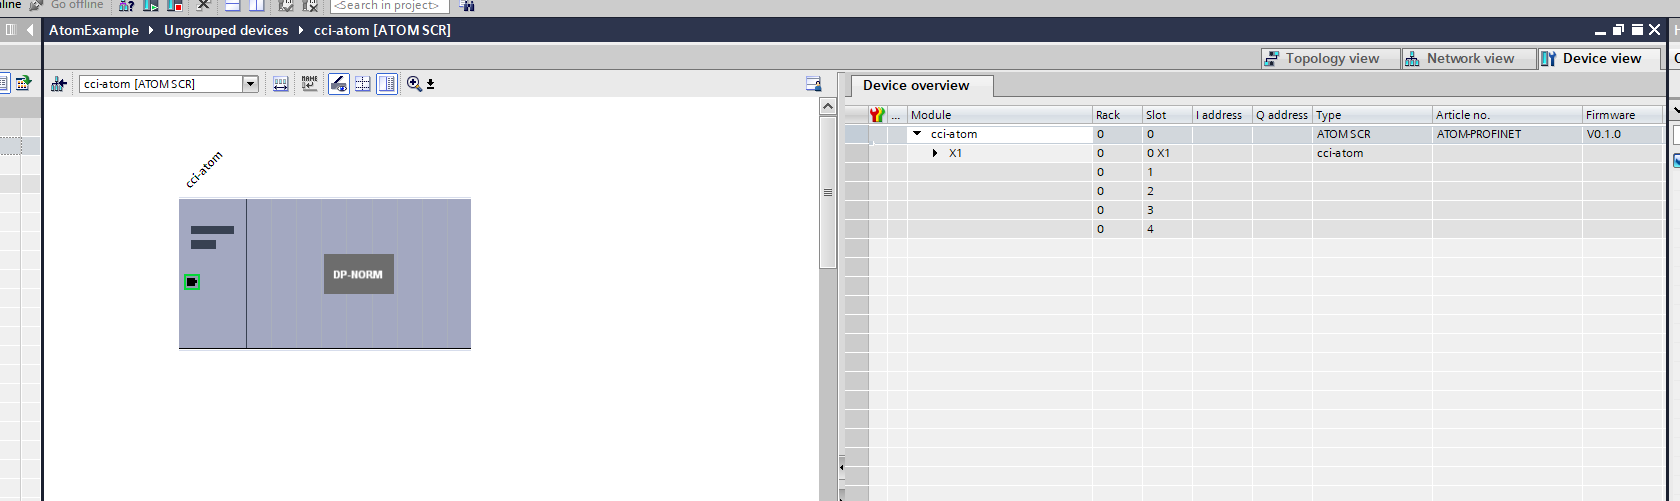This screenshot has height=501, width=1680.
Task: Click the cci-atom type cell in X1 row
Action: tap(1372, 153)
